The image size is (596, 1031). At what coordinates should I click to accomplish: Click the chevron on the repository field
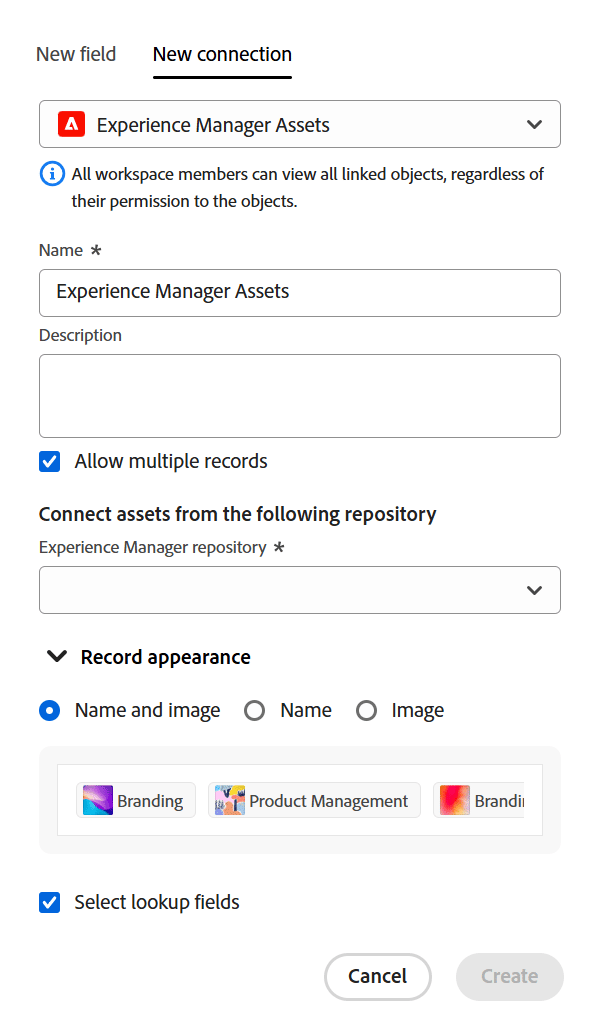[x=533, y=590]
